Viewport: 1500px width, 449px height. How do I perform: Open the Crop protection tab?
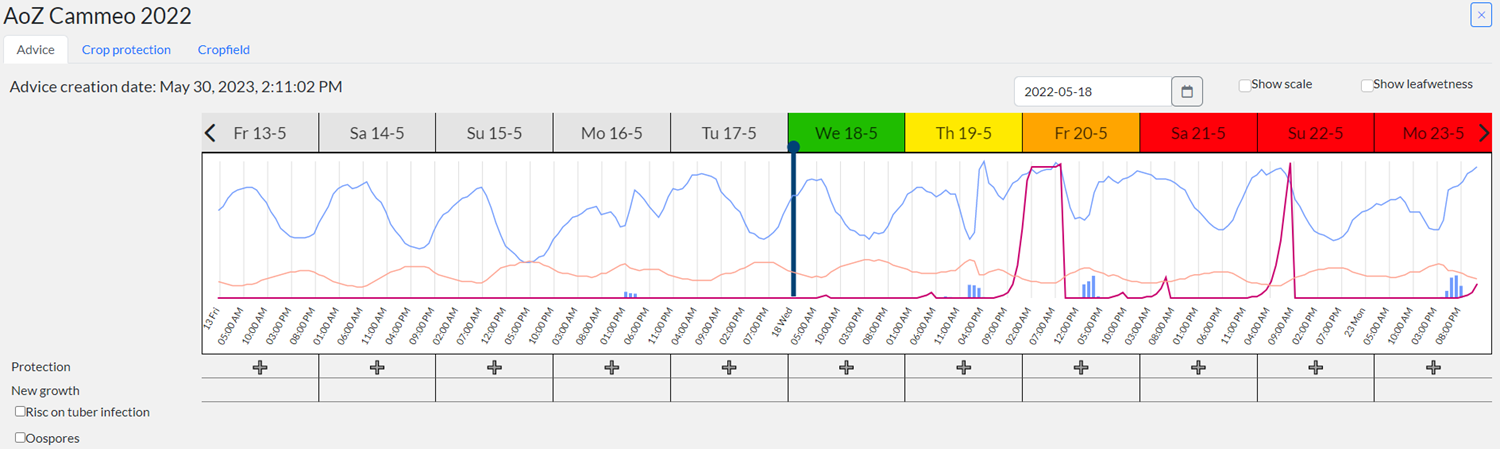[x=126, y=50]
